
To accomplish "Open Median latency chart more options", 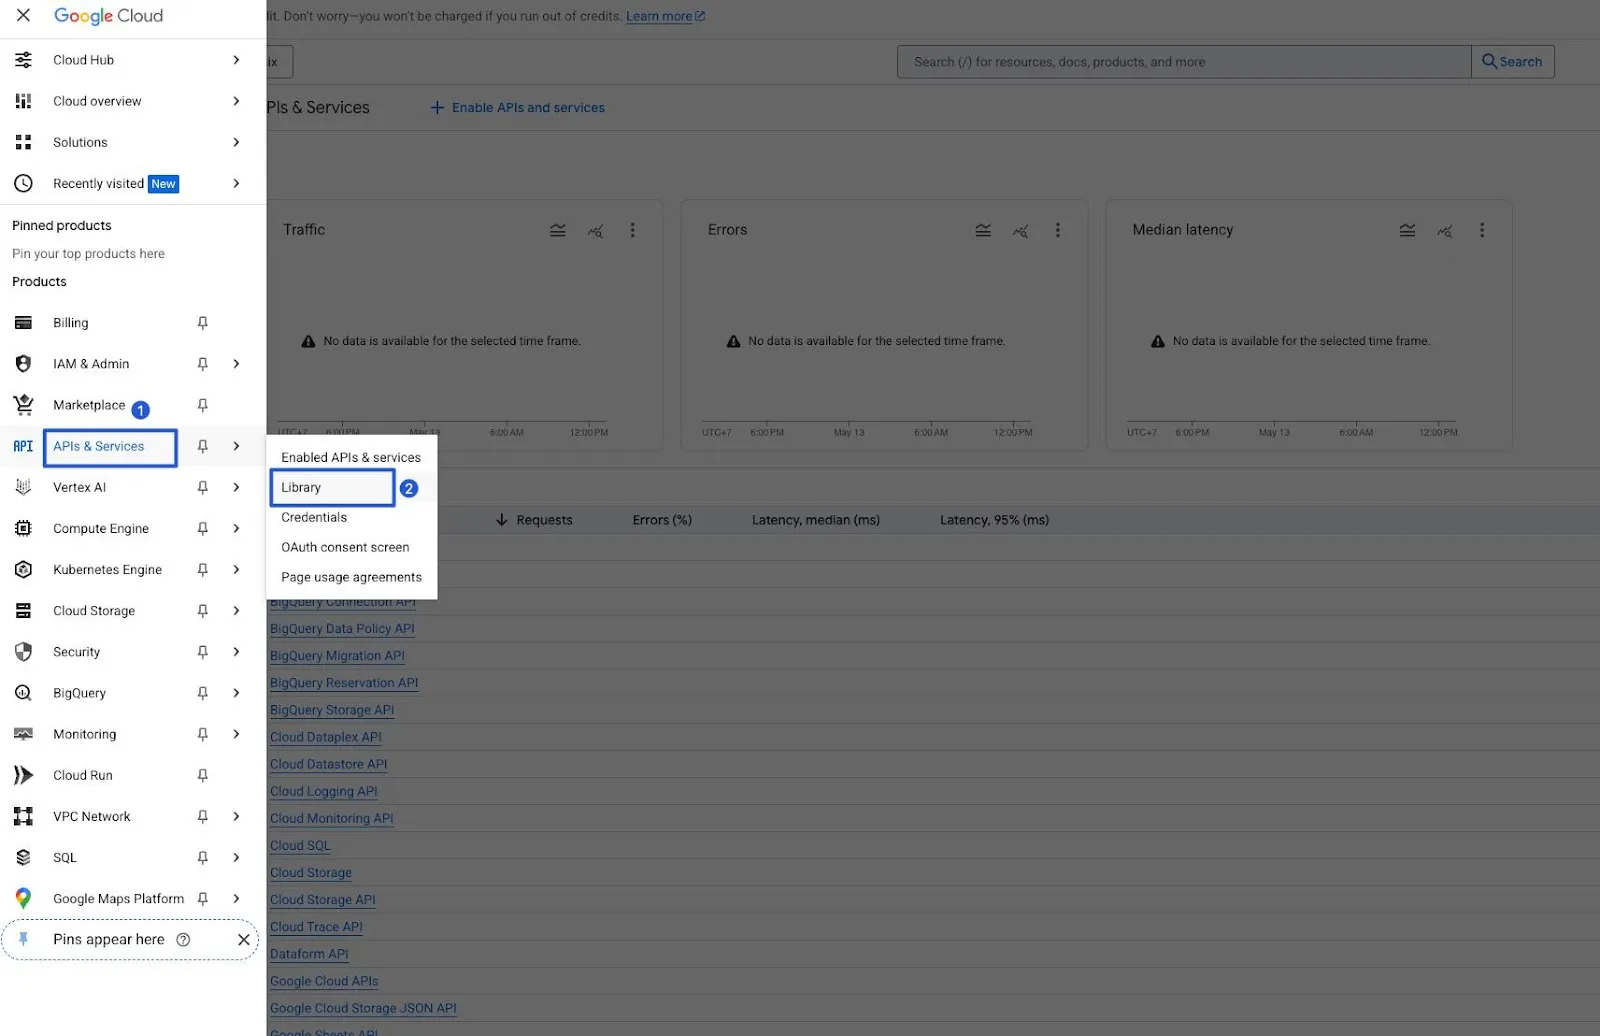I will (x=1482, y=230).
